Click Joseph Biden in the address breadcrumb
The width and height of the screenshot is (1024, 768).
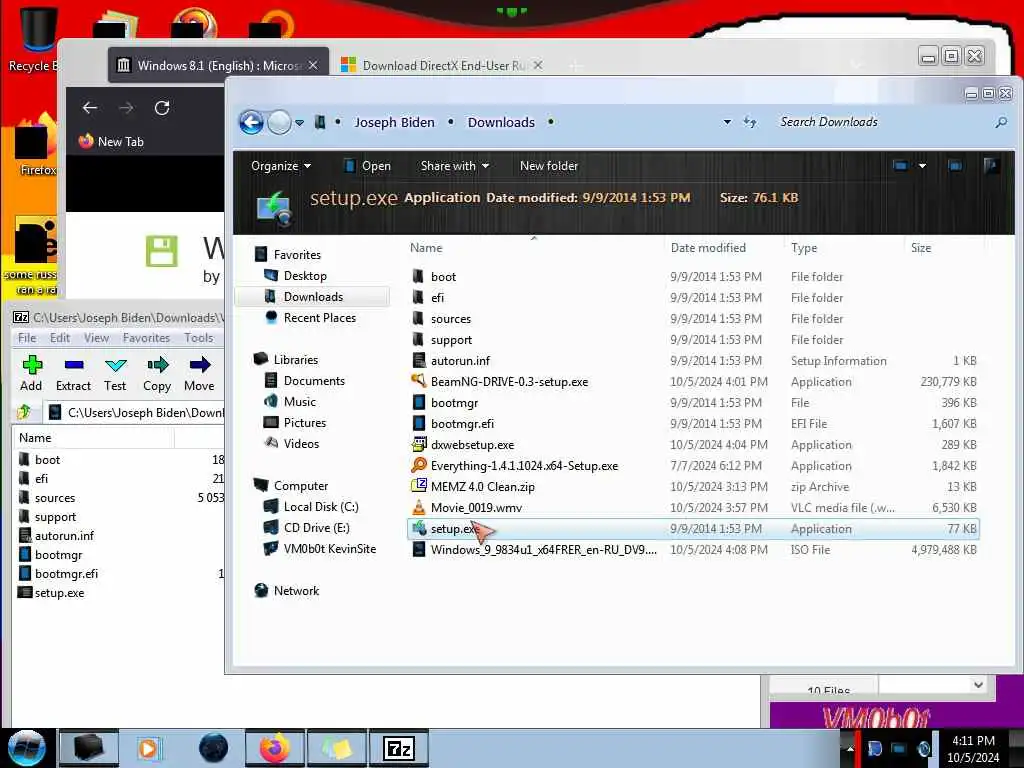(394, 122)
